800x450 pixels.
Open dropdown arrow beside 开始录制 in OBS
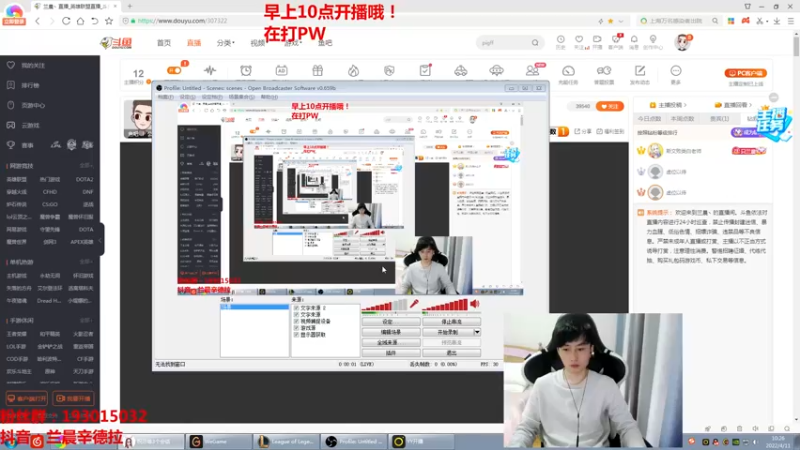(477, 332)
